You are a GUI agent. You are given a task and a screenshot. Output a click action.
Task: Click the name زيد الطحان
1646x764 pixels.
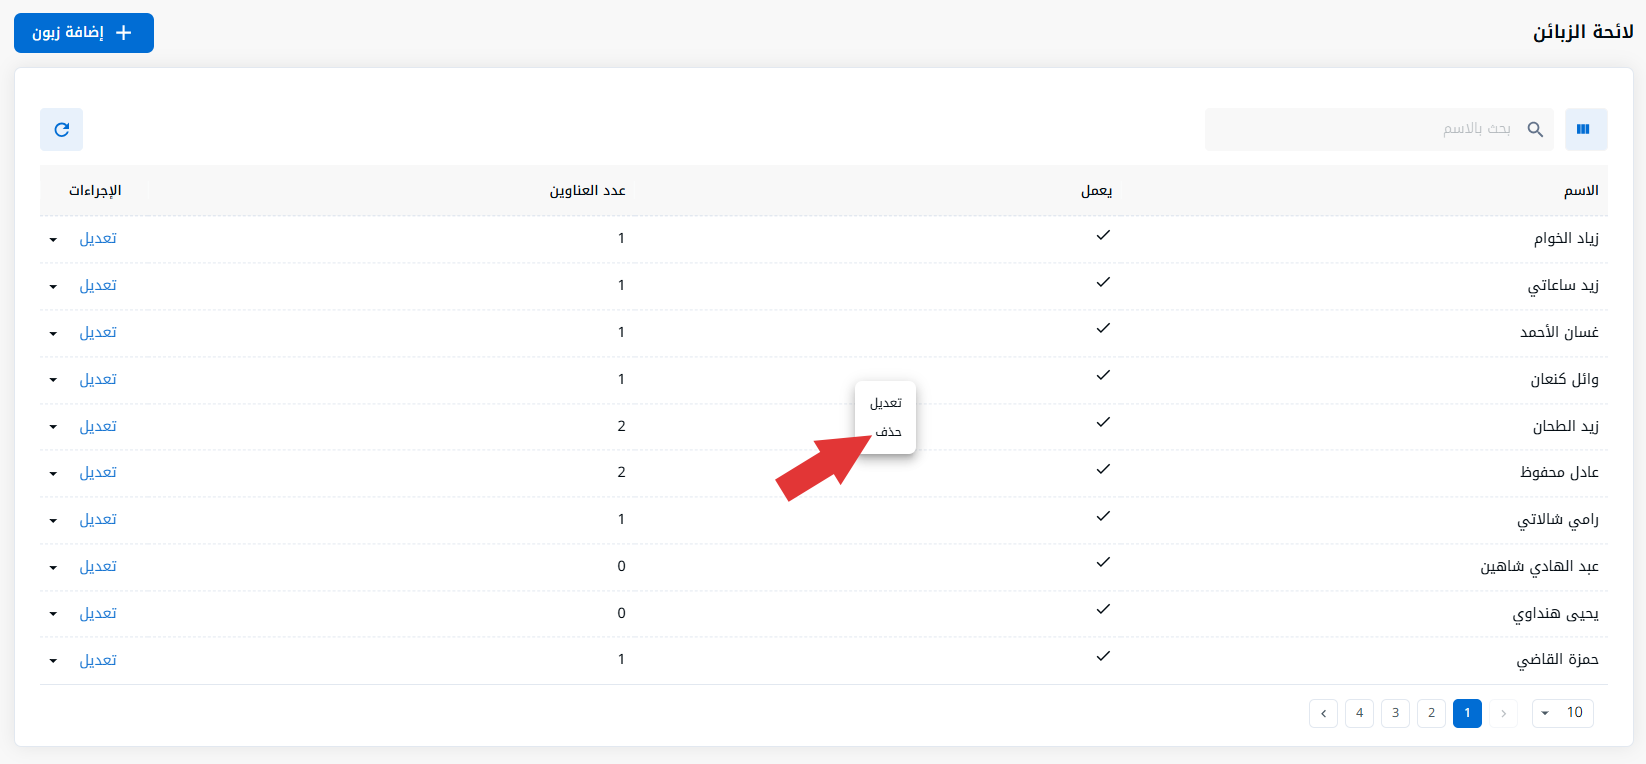[x=1566, y=426]
